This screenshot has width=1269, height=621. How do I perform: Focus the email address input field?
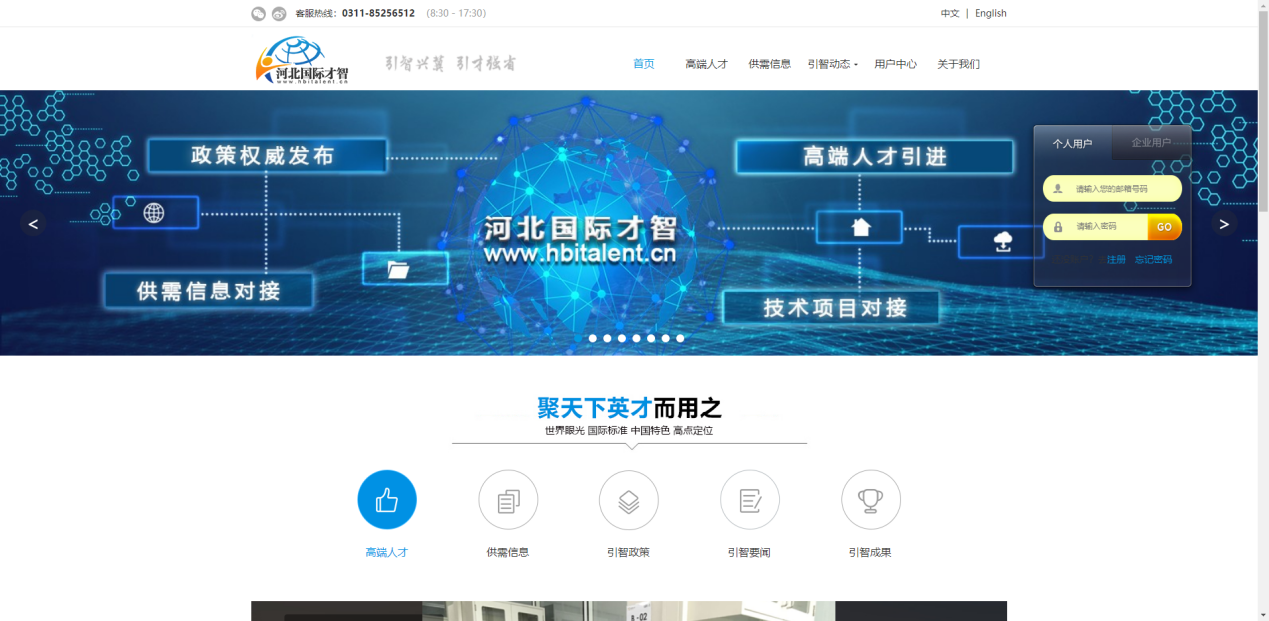click(1112, 189)
